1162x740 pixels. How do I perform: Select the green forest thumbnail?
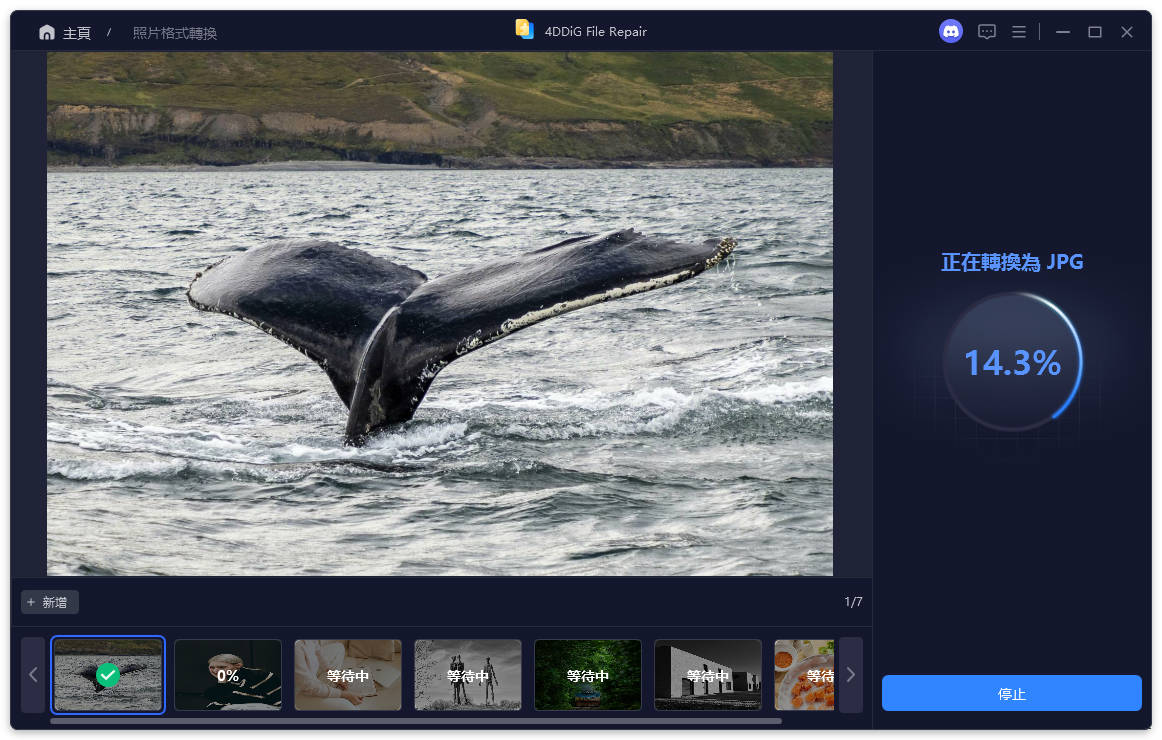(x=588, y=675)
